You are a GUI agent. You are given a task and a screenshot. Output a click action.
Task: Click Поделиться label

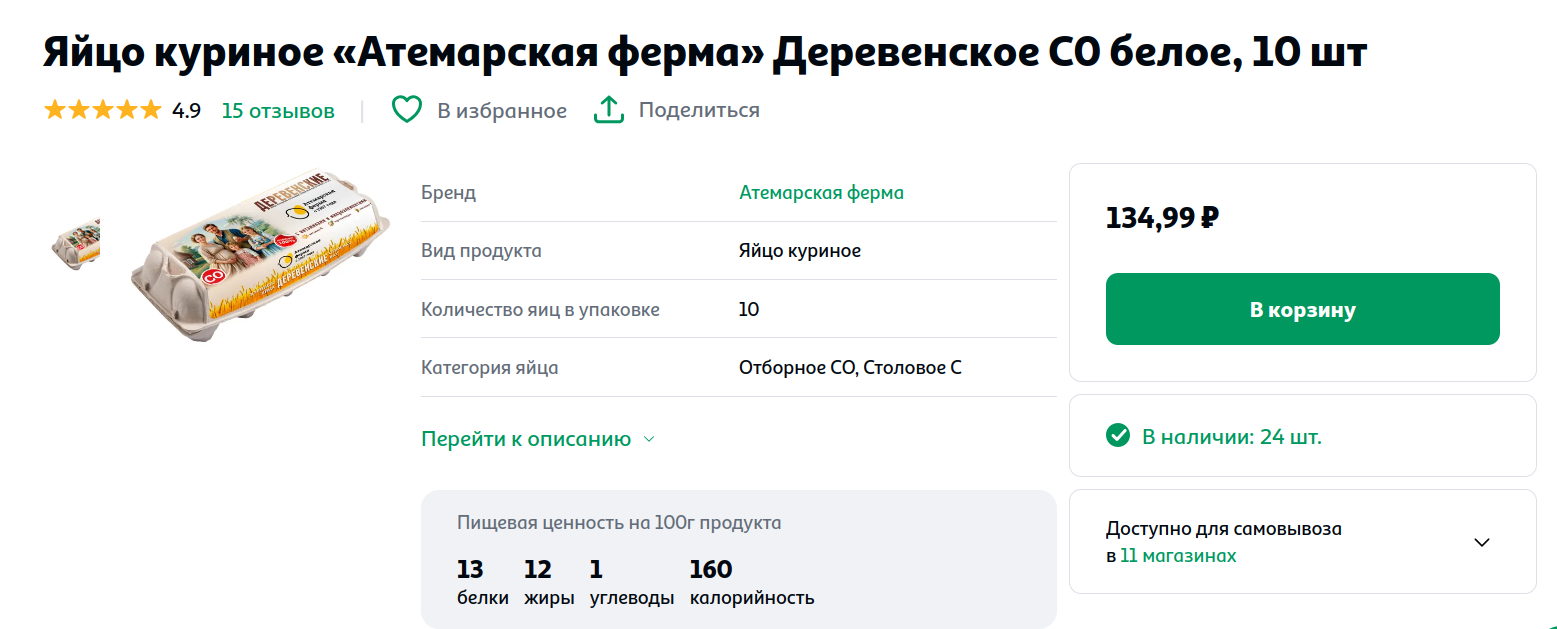[699, 111]
